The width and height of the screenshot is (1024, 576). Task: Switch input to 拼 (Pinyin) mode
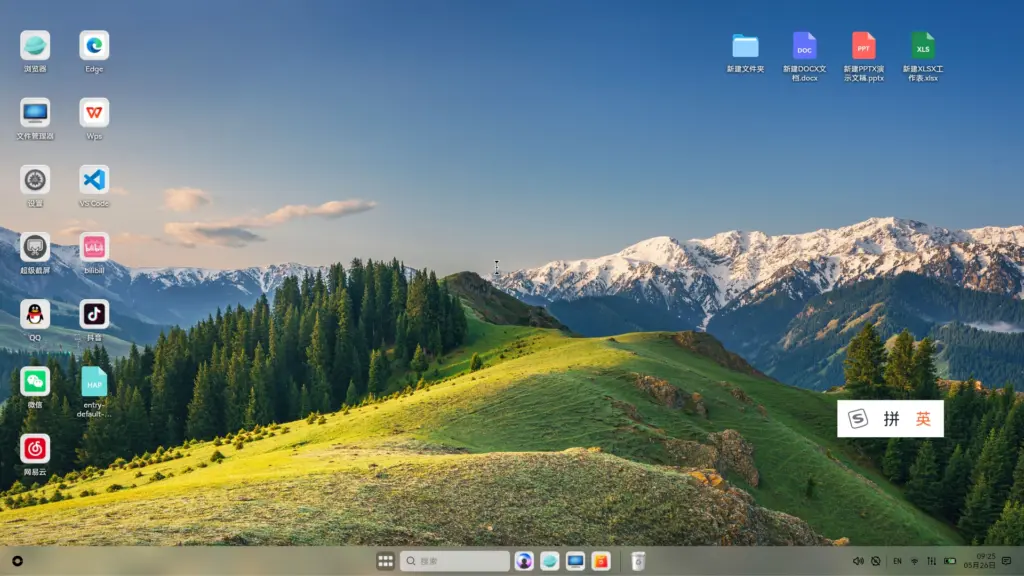pos(891,419)
